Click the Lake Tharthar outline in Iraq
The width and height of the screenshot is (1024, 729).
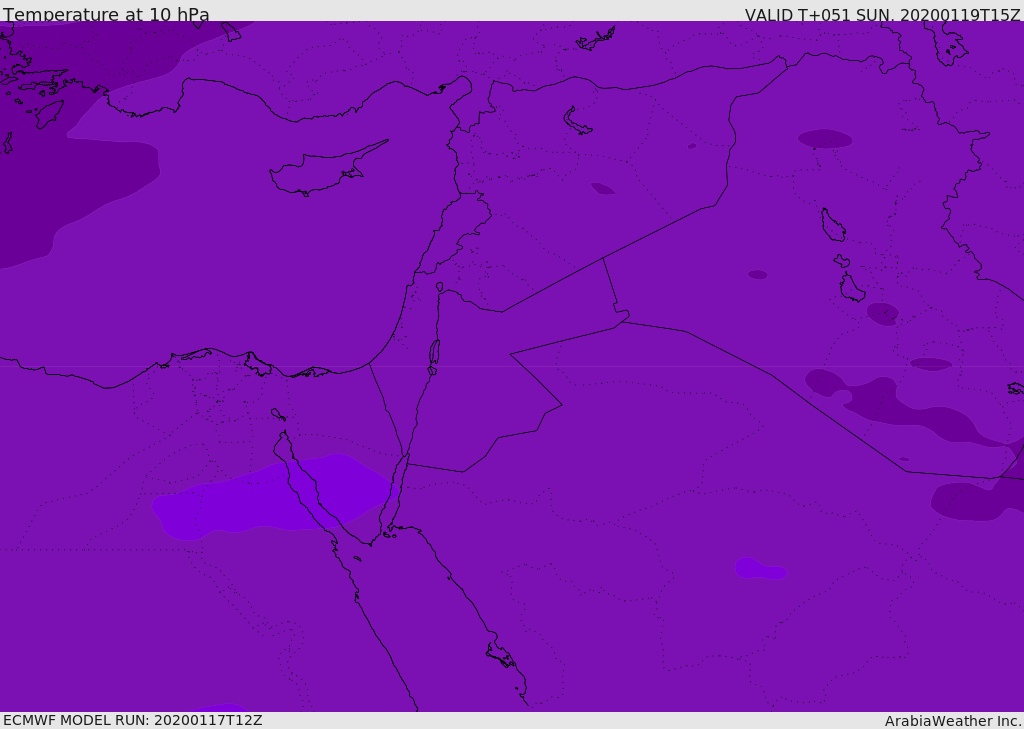pos(833,225)
